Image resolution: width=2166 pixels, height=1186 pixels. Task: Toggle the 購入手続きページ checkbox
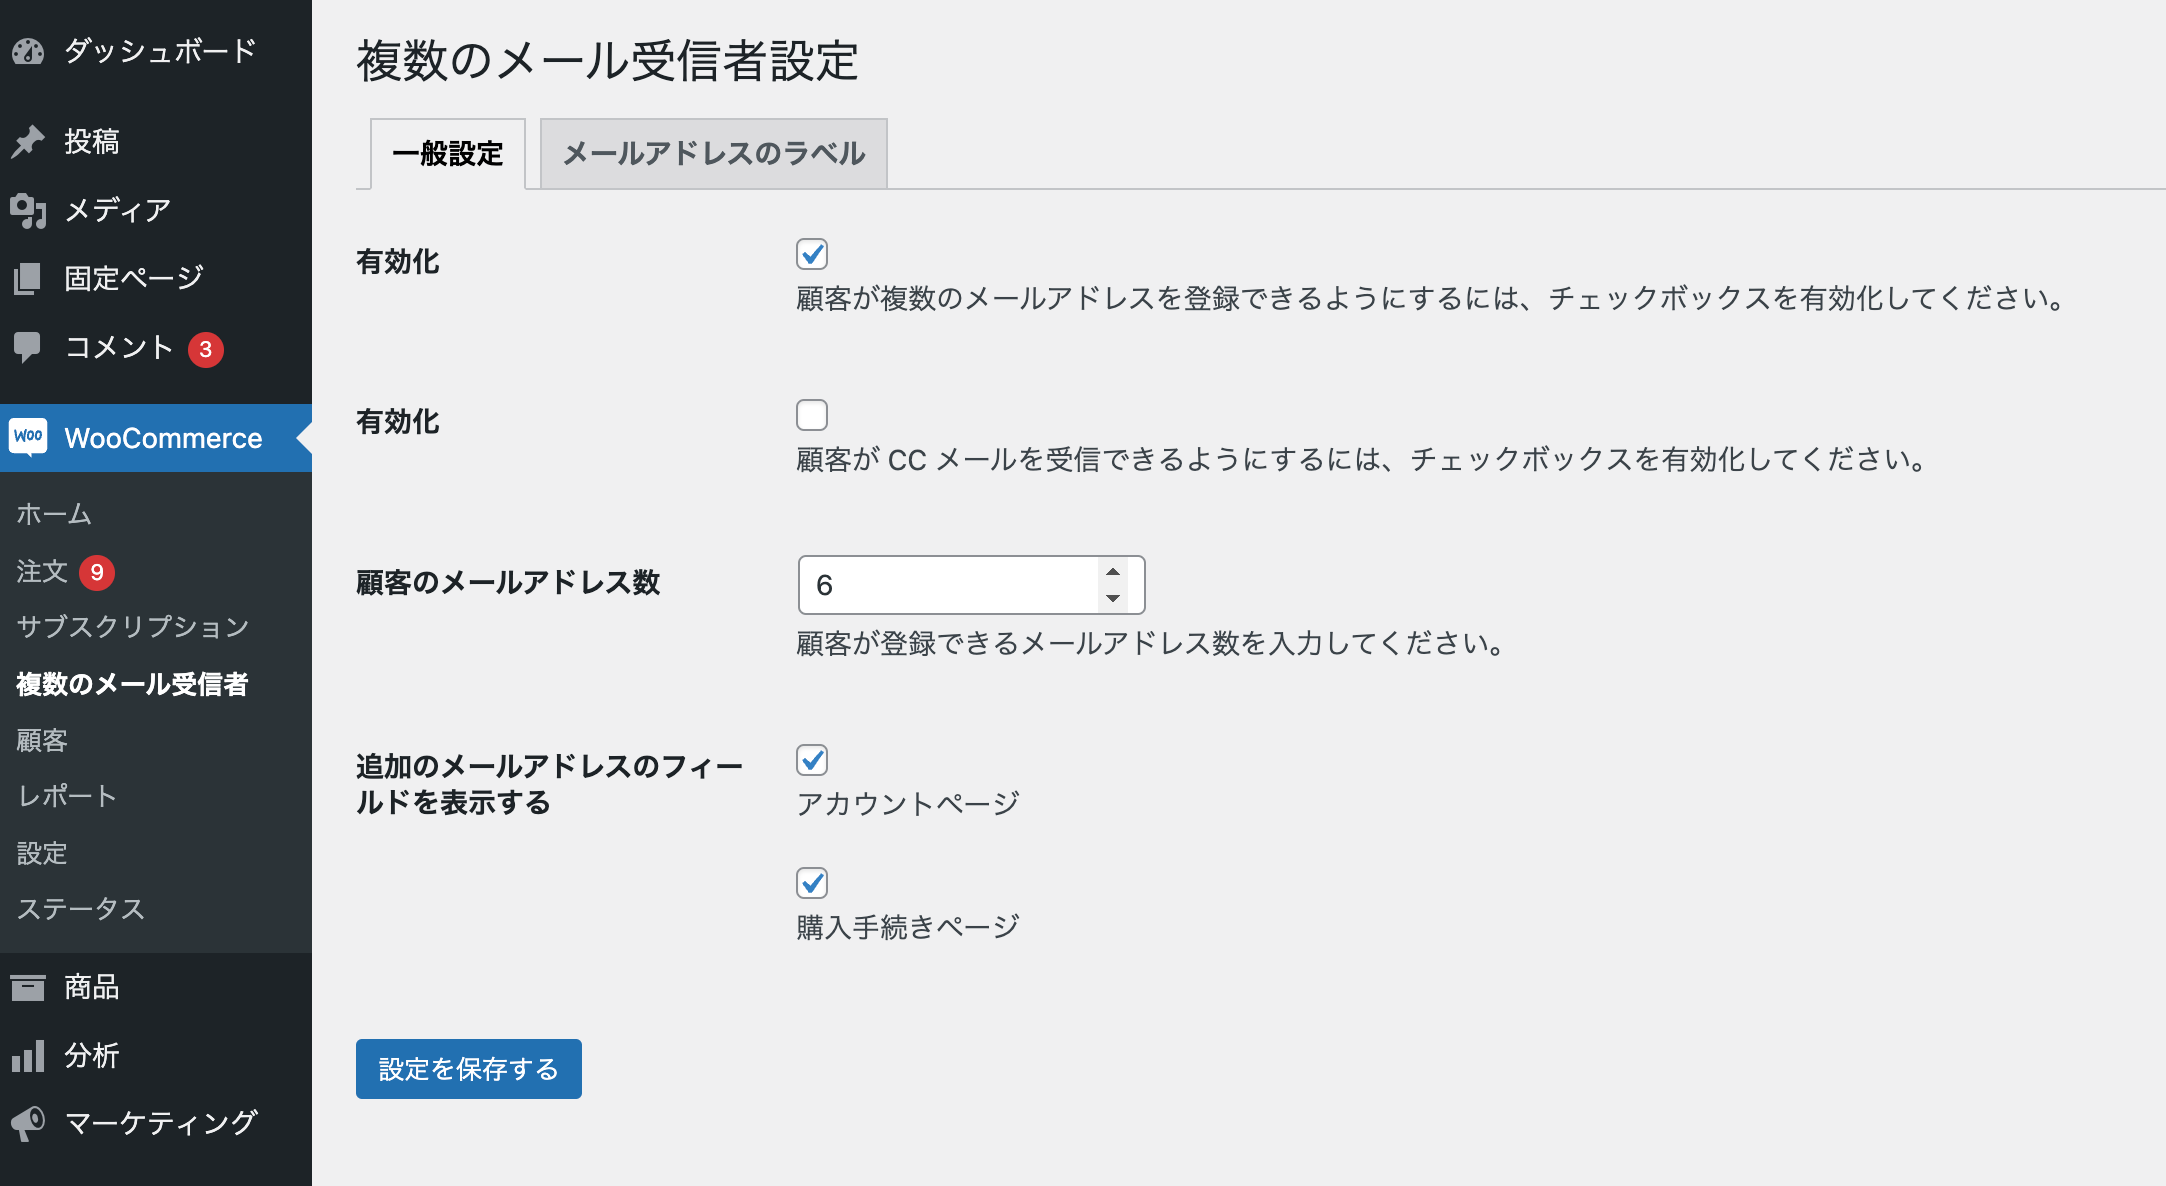tap(812, 883)
